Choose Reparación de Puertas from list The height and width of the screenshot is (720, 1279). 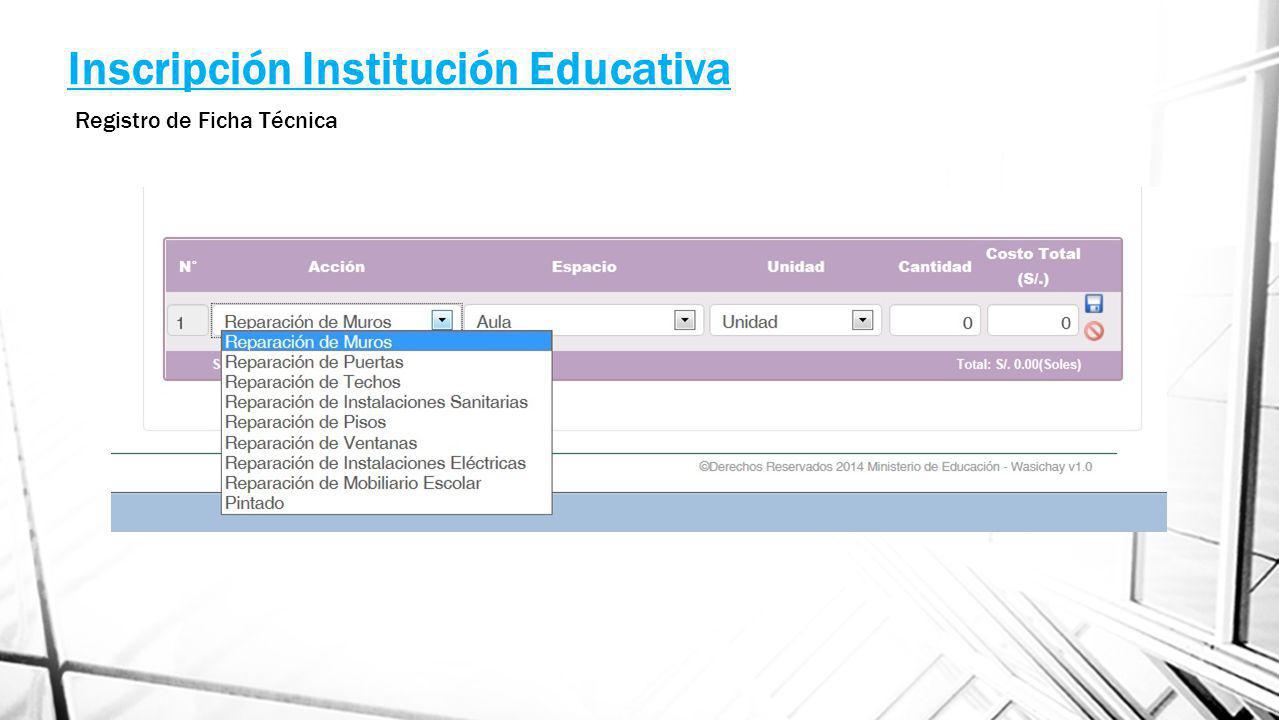387,362
